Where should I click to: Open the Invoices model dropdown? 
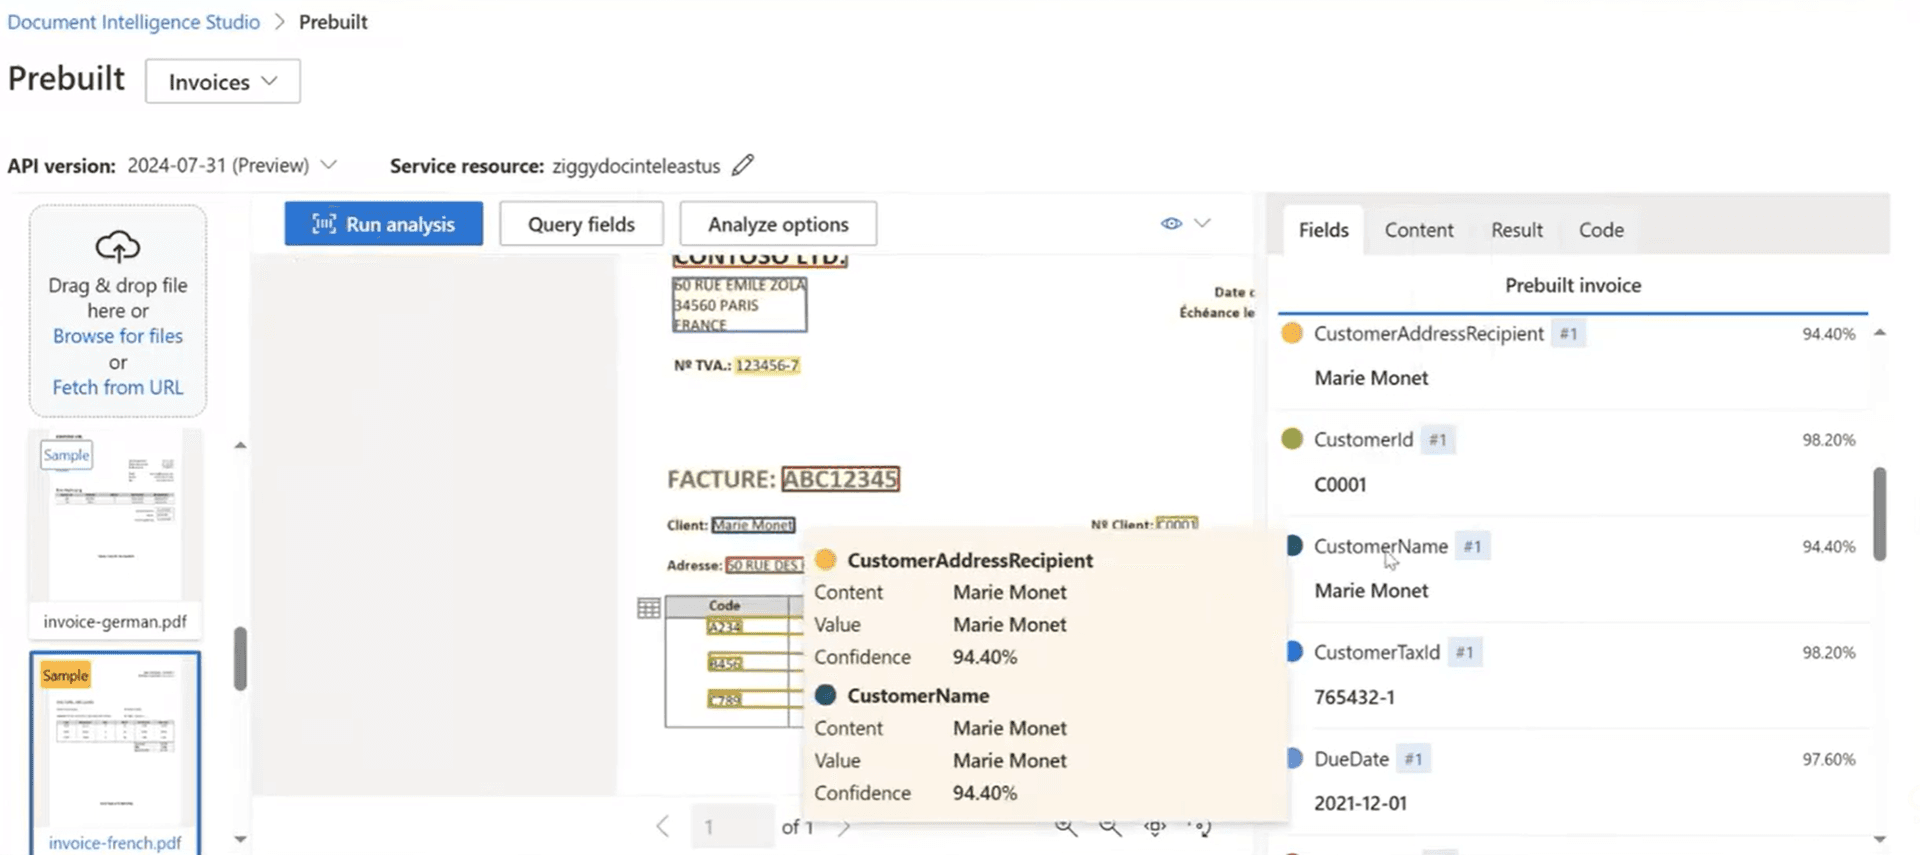tap(222, 81)
